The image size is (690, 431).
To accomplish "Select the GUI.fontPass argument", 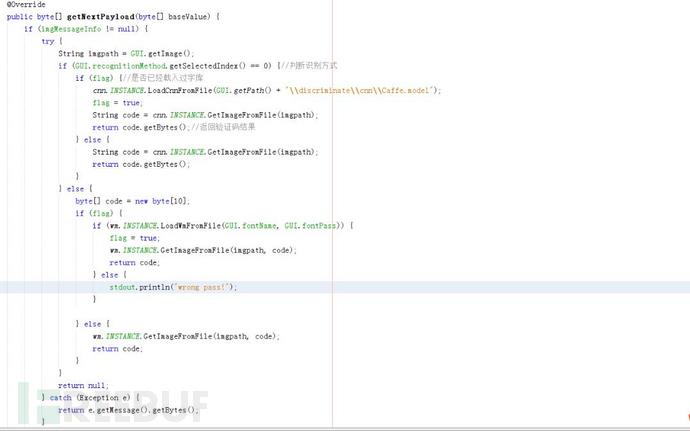I will coord(310,226).
